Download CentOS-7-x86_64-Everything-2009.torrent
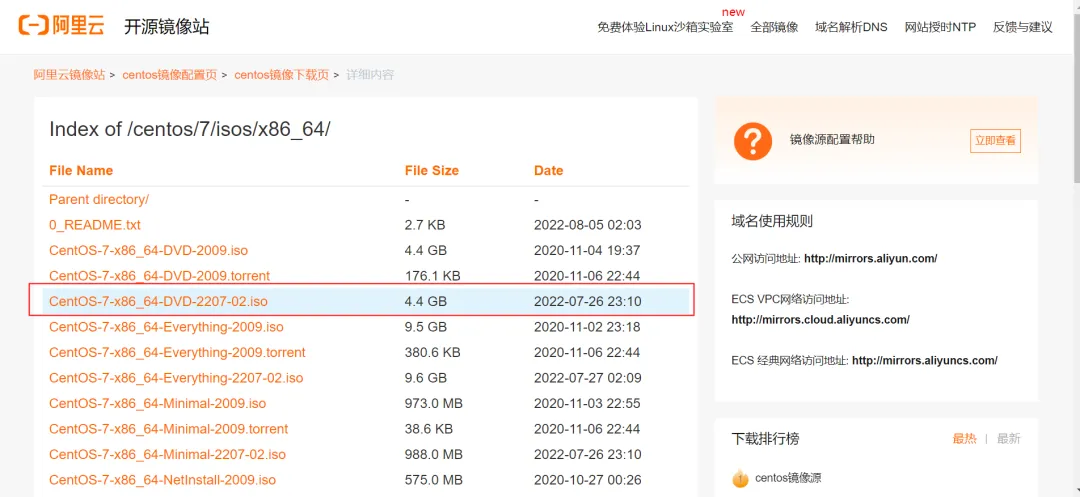 pyautogui.click(x=177, y=352)
